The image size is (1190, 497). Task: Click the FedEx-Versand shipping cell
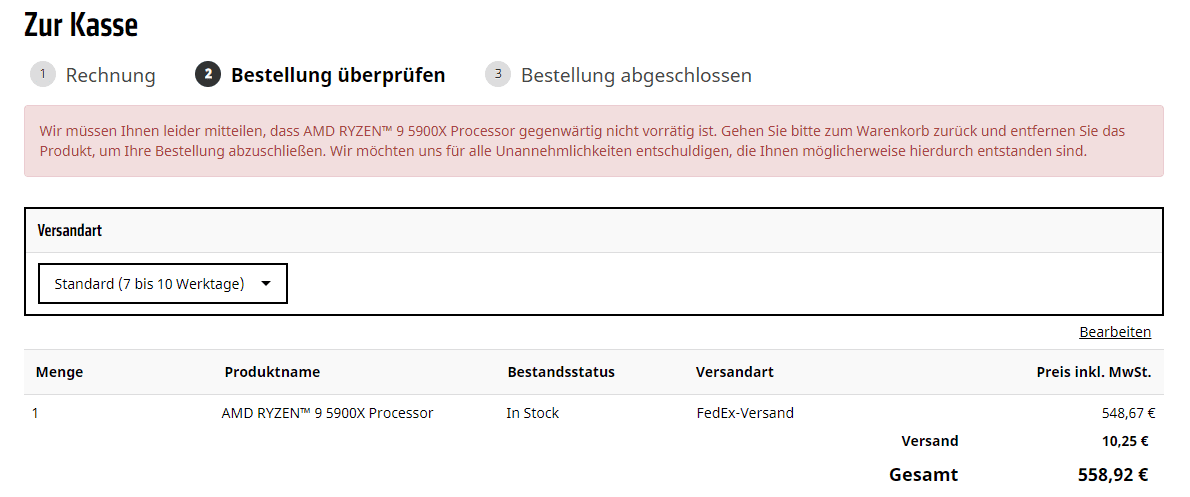click(745, 414)
